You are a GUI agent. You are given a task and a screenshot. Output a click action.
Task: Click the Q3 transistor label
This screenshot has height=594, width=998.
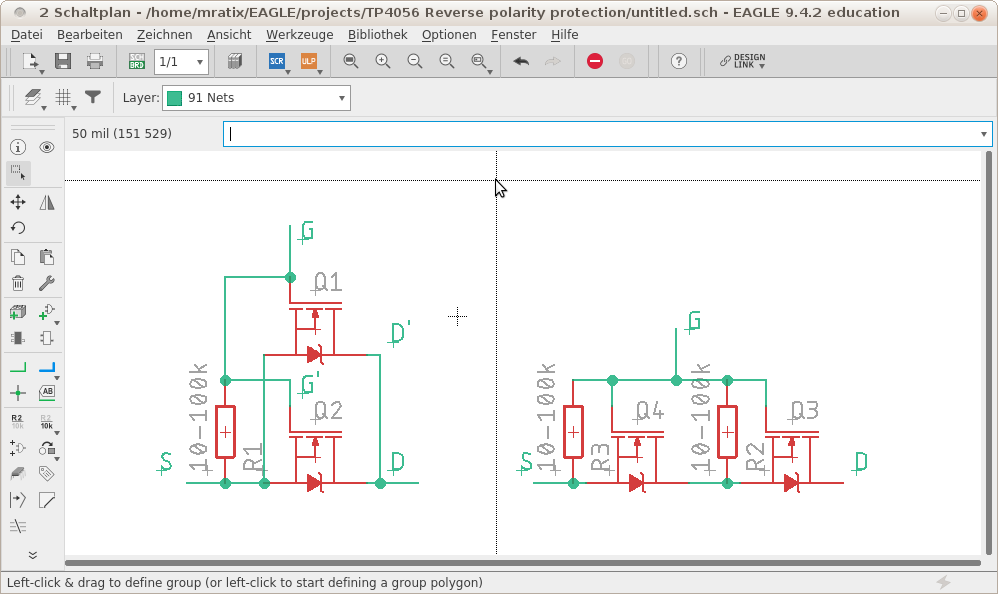coord(805,411)
